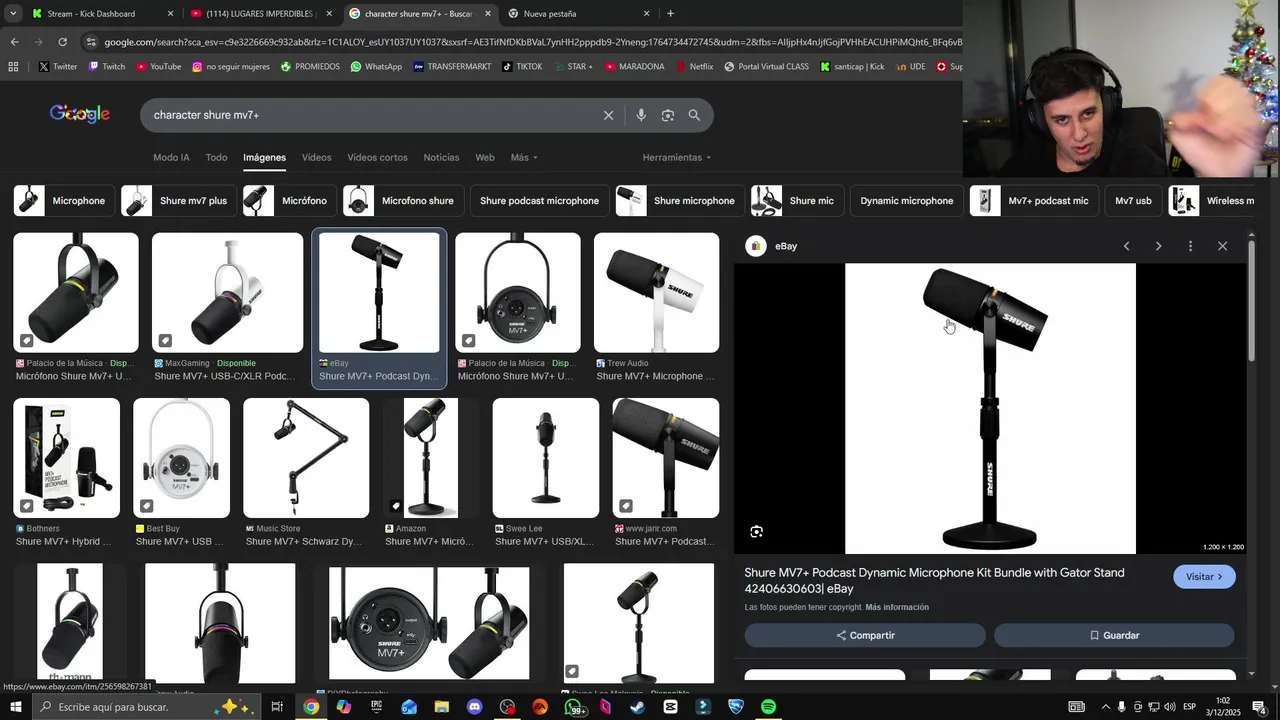Go to previous image in preview panel
1280x720 pixels.
(x=1126, y=246)
